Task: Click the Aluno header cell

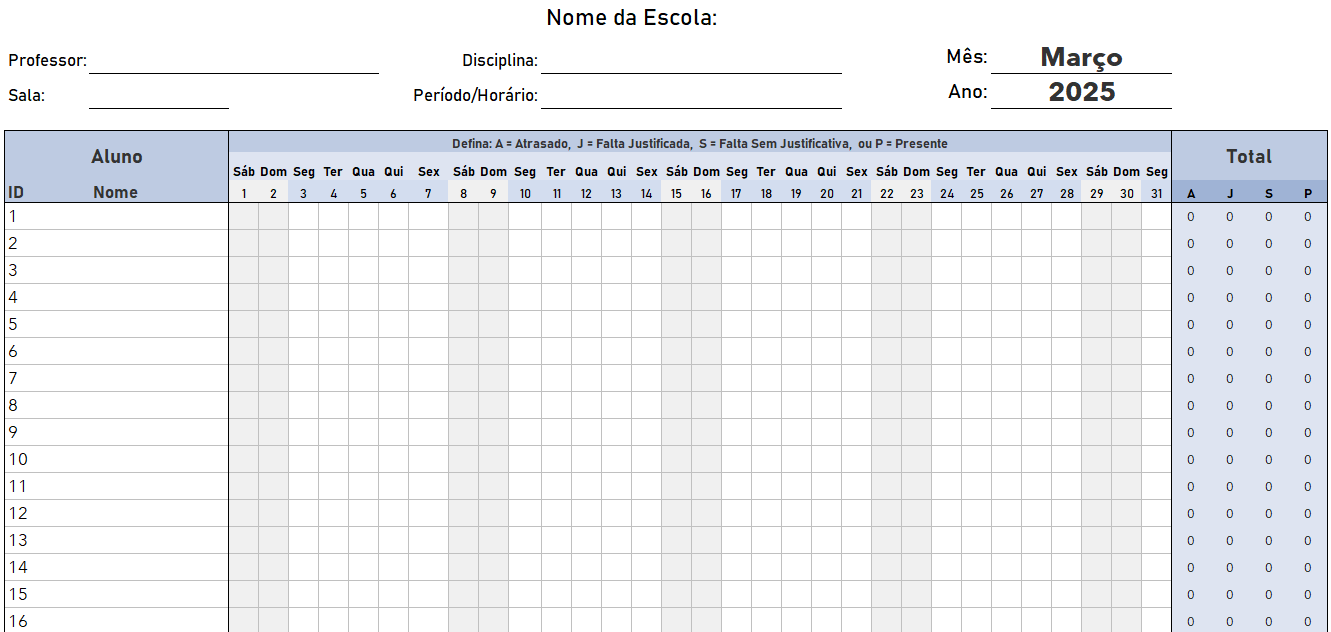Action: click(117, 156)
